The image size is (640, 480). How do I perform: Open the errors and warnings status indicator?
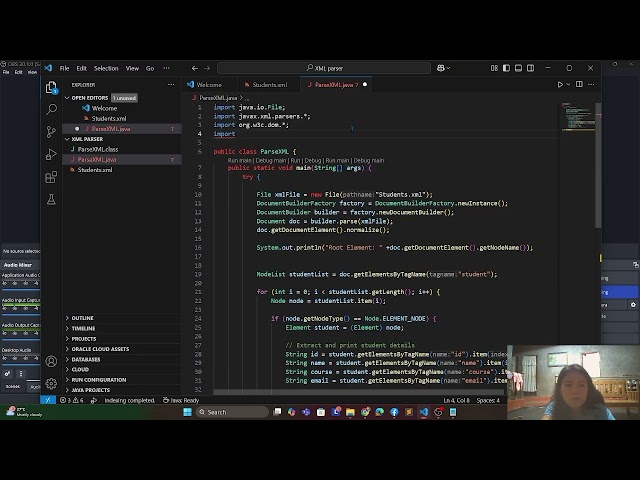[x=71, y=400]
